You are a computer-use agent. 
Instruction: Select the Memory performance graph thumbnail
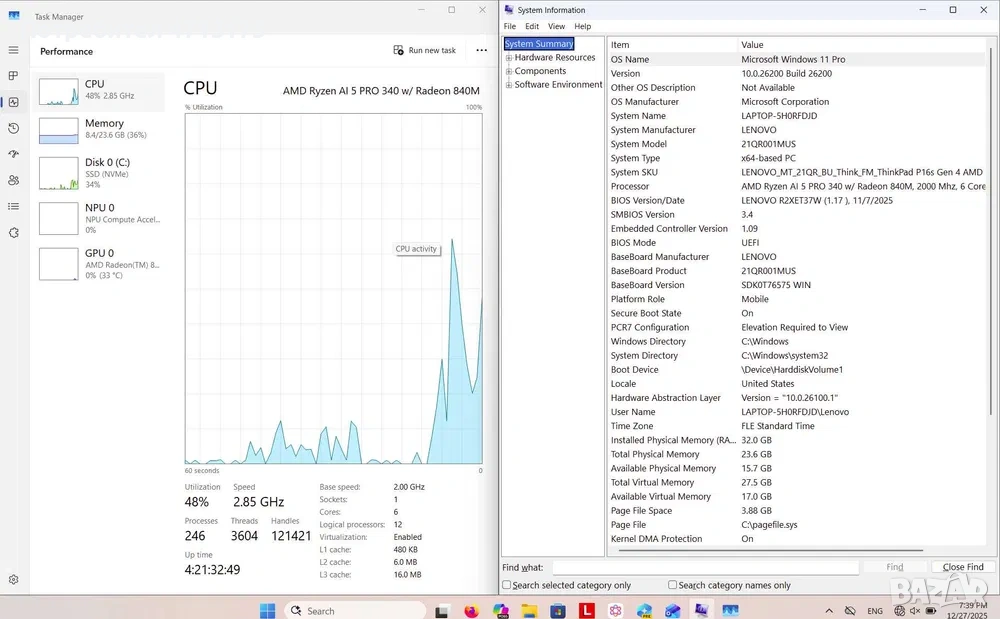[x=59, y=131]
